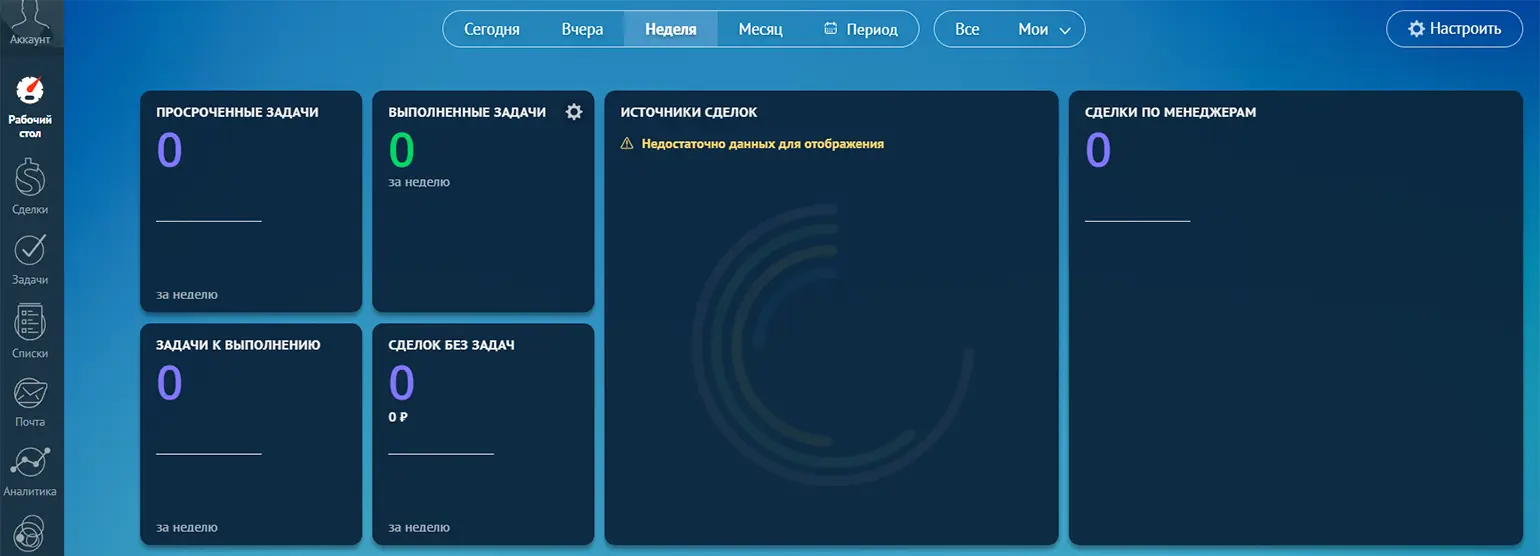Image resolution: width=1540 pixels, height=556 pixels.
Task: Open the Задачи section icon
Action: click(x=31, y=250)
